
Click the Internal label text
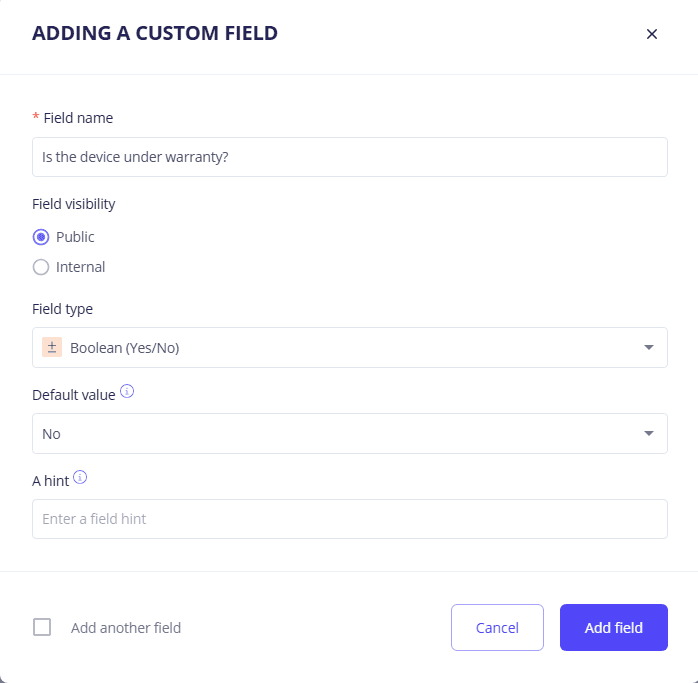[x=80, y=267]
